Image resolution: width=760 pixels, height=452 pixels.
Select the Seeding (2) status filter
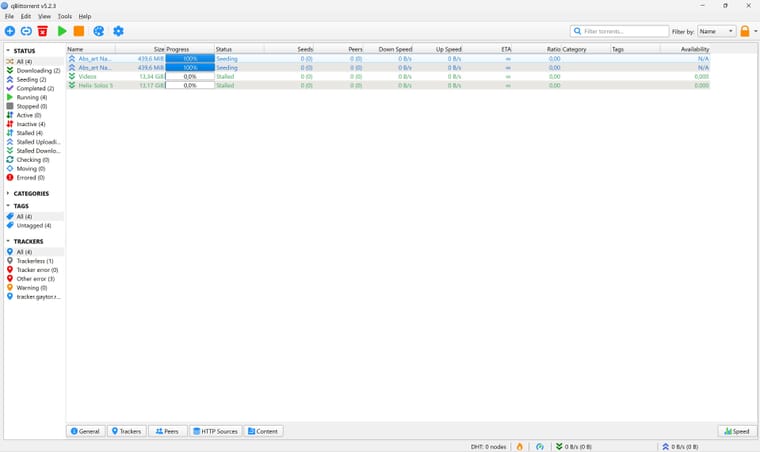tap(31, 79)
